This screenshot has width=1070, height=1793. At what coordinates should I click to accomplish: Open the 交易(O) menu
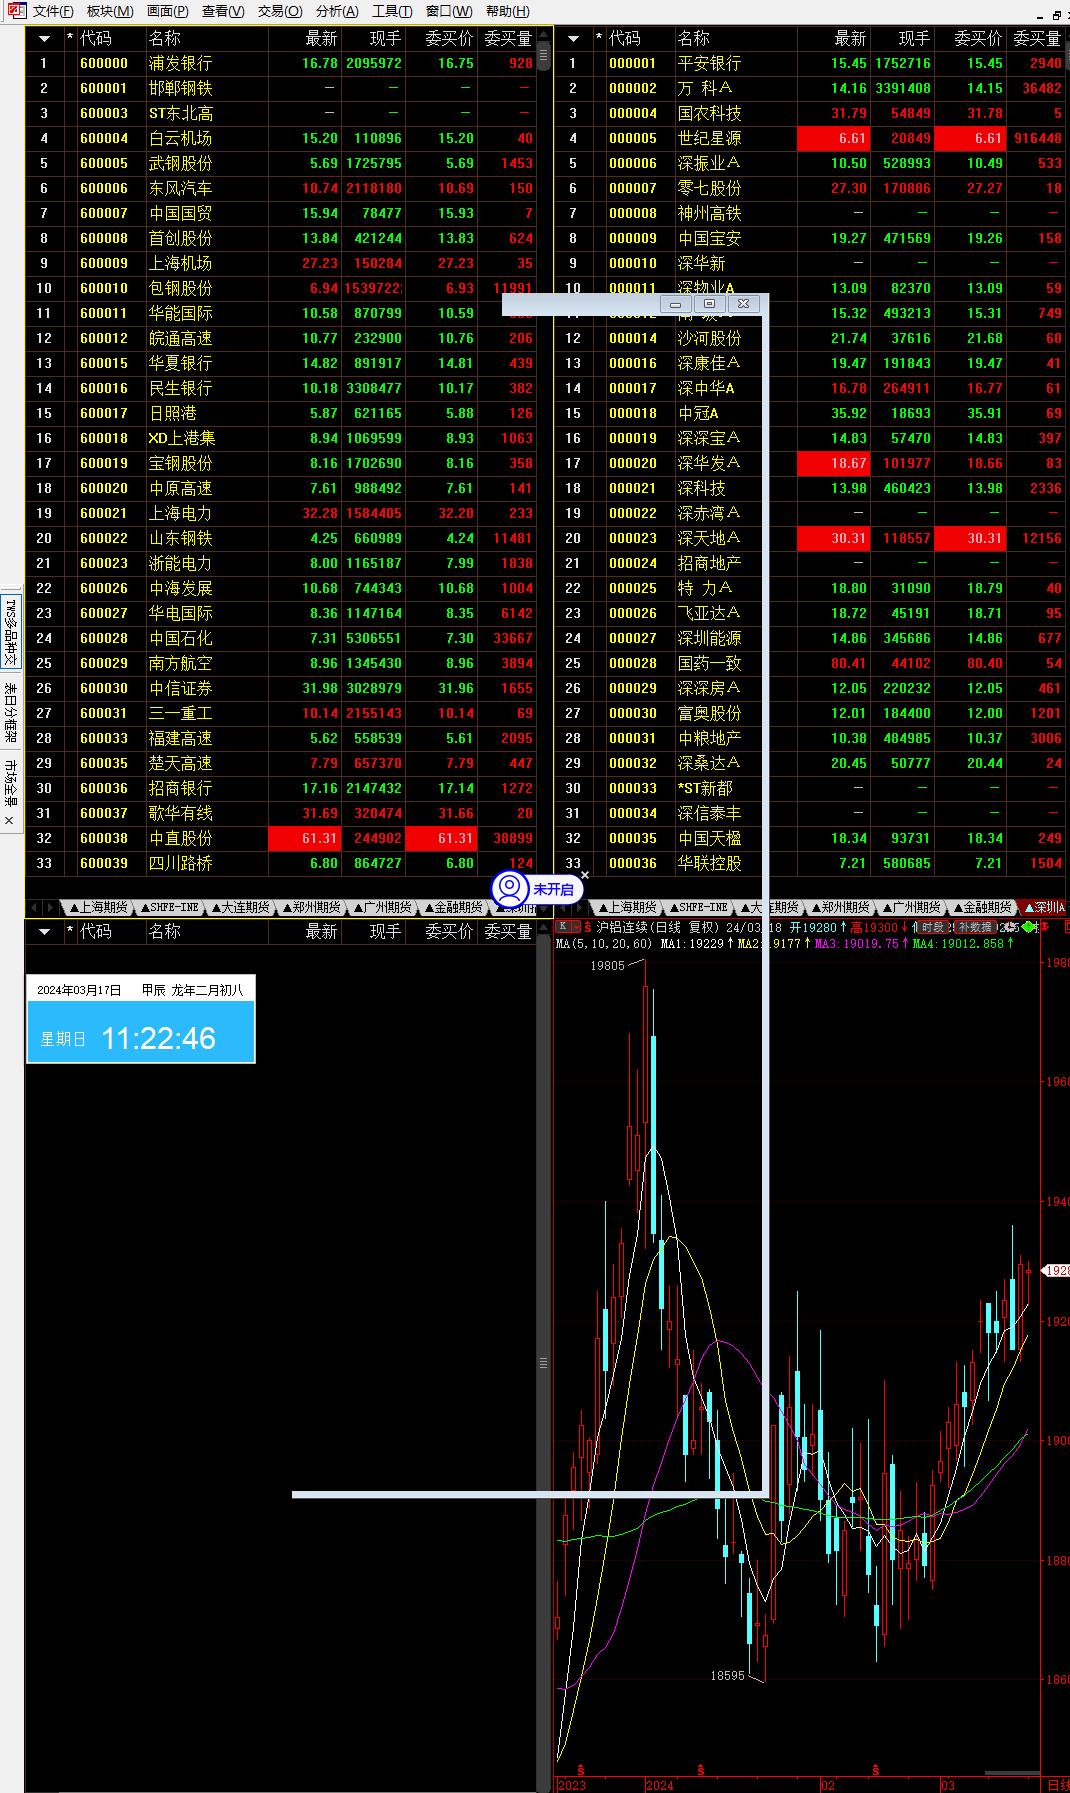tap(280, 12)
